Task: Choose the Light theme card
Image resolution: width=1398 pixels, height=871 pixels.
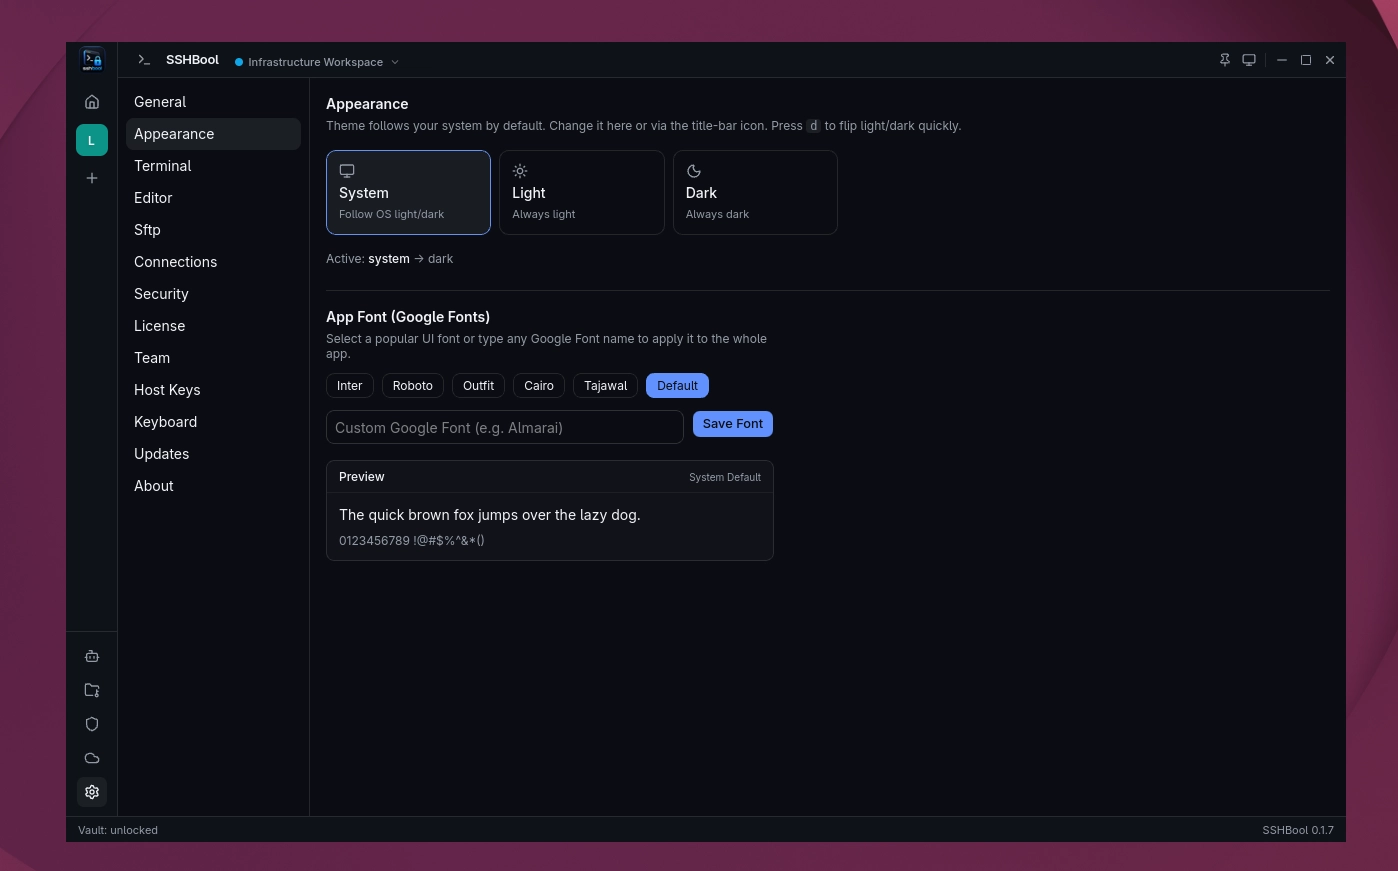Action: 582,192
